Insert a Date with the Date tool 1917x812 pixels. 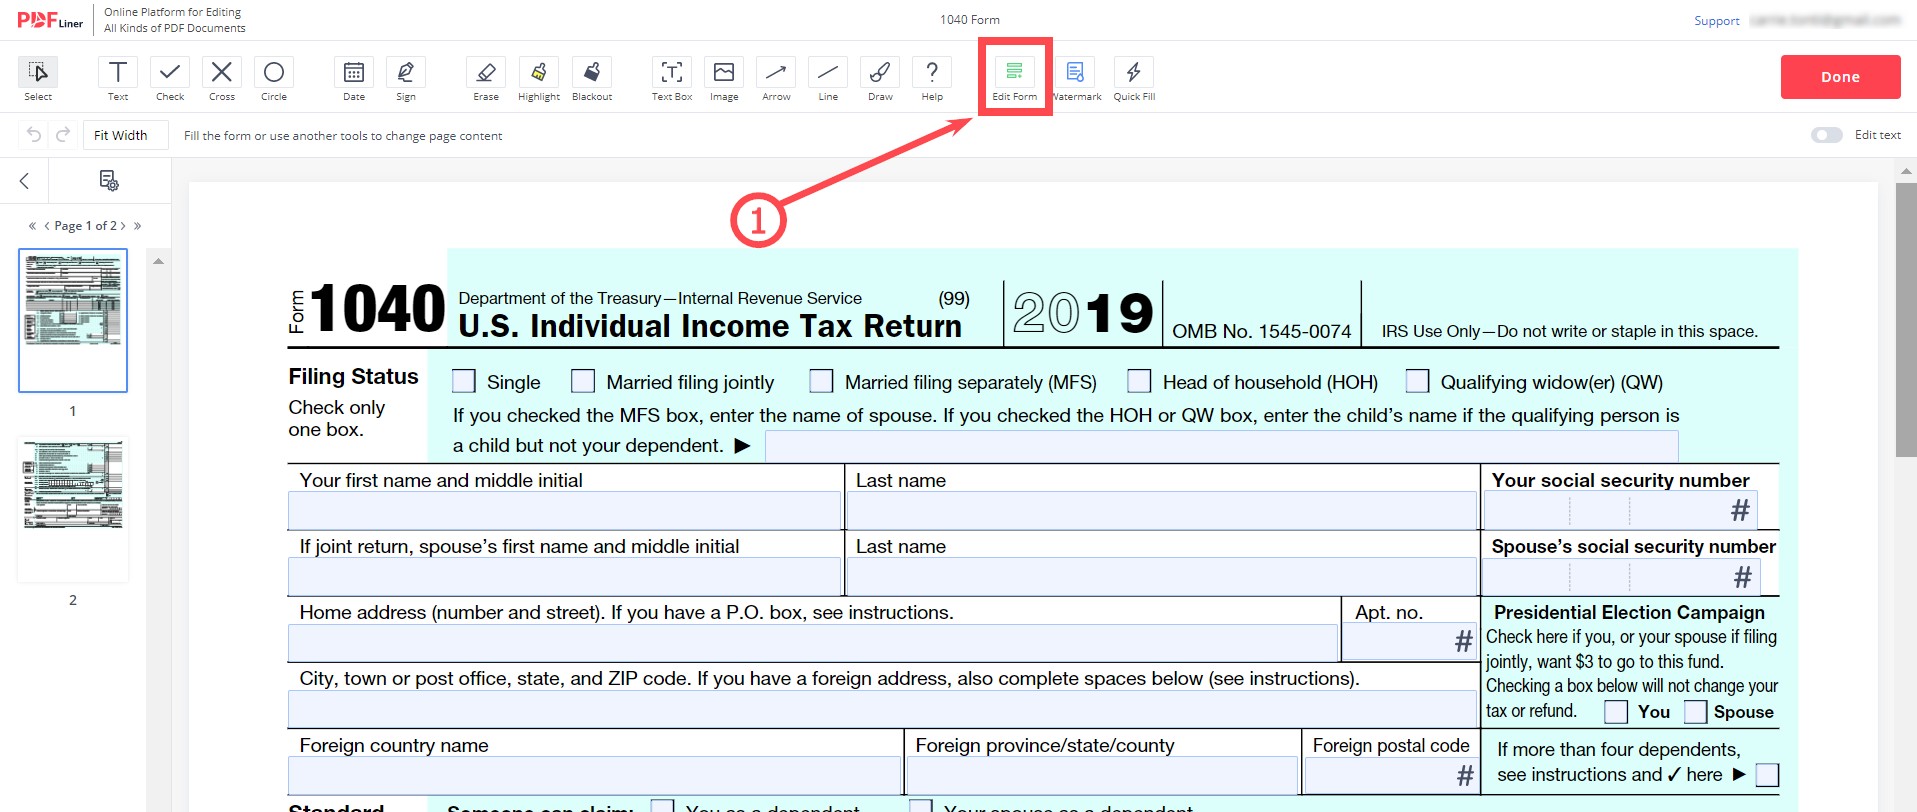(x=354, y=79)
